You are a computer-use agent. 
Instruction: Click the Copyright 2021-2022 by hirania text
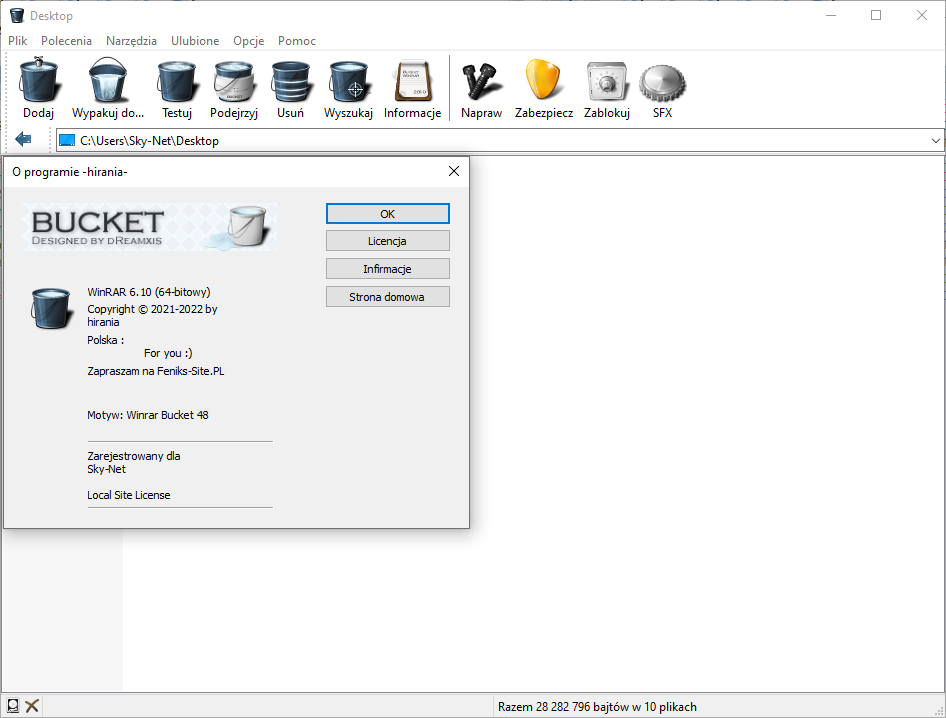pyautogui.click(x=152, y=315)
